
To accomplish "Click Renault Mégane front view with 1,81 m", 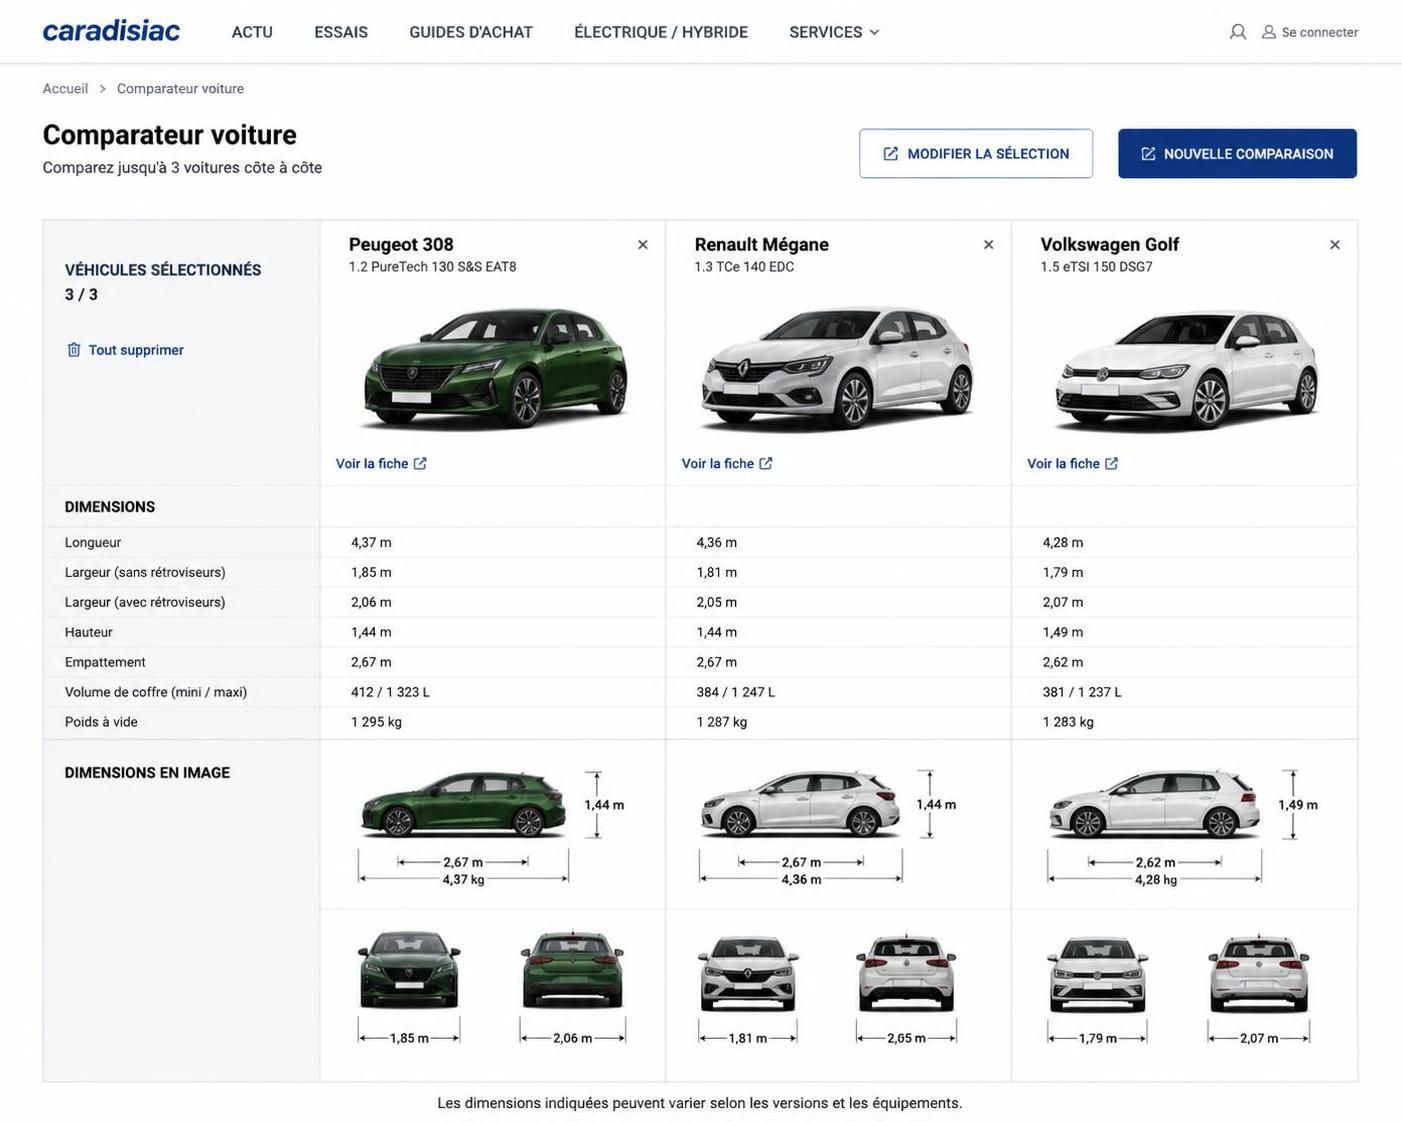I will tap(747, 974).
